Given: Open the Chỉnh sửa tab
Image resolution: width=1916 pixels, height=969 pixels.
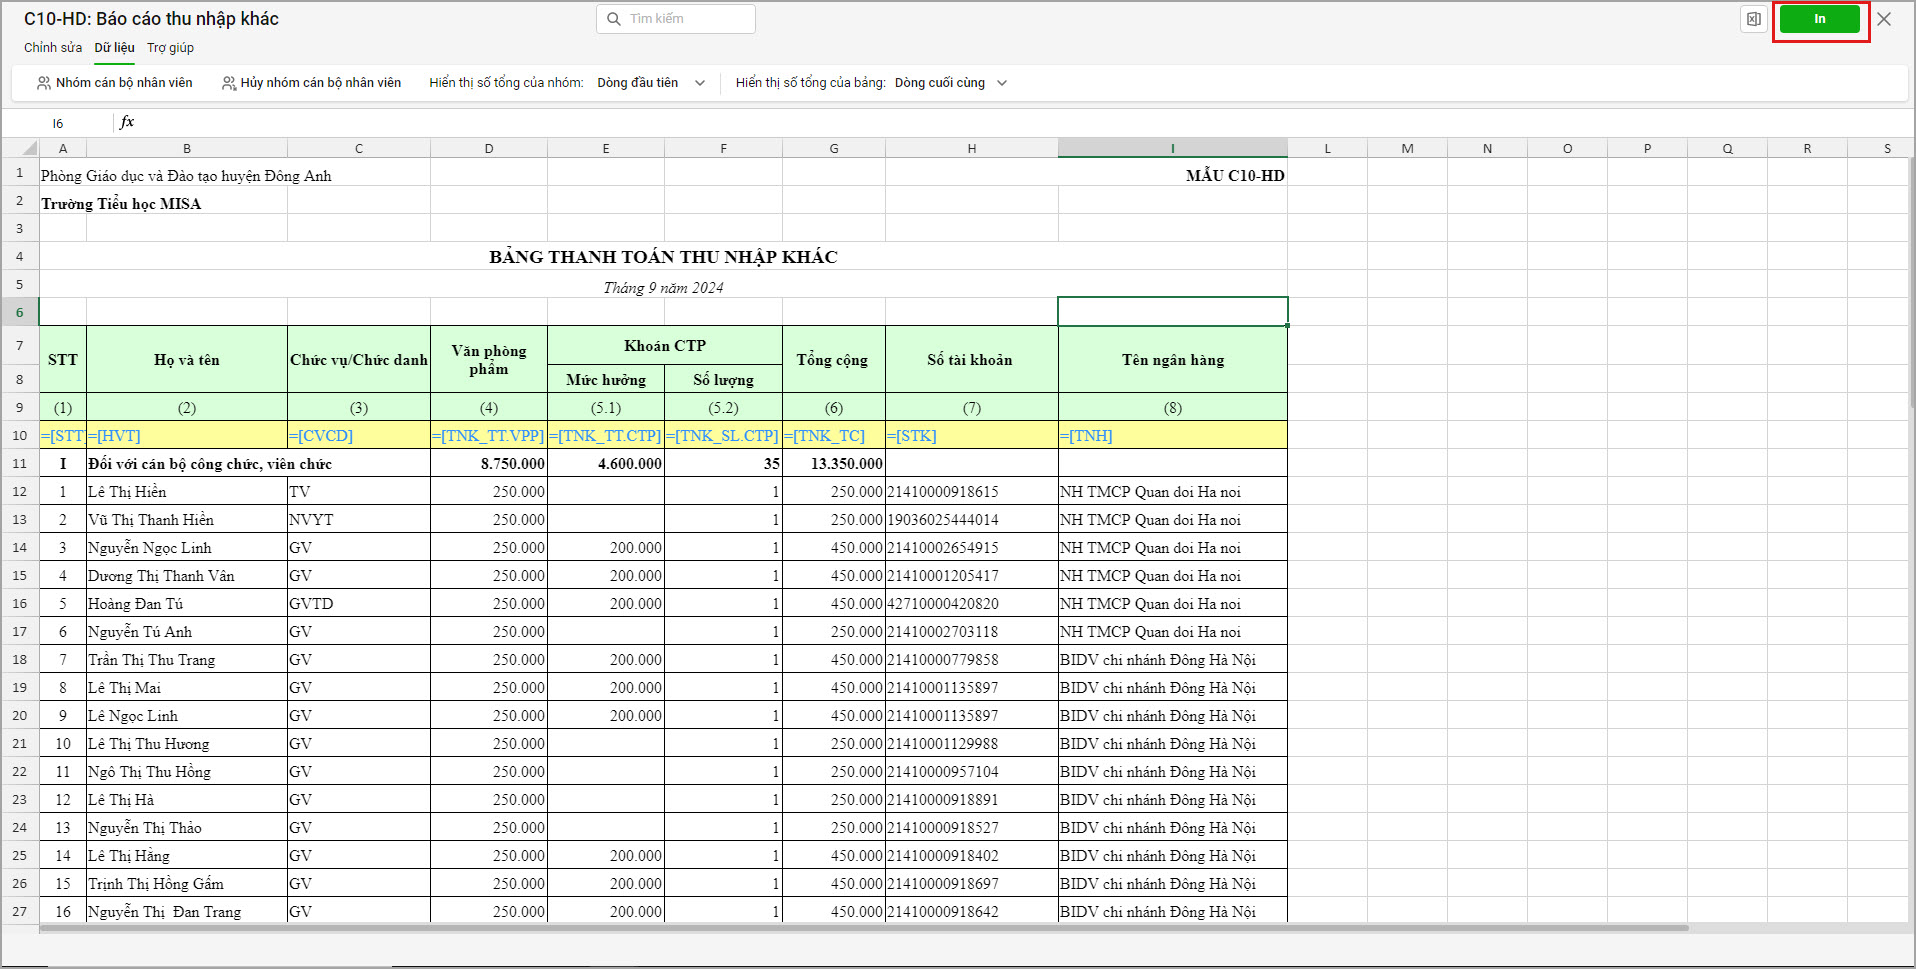Looking at the screenshot, I should click(x=53, y=48).
